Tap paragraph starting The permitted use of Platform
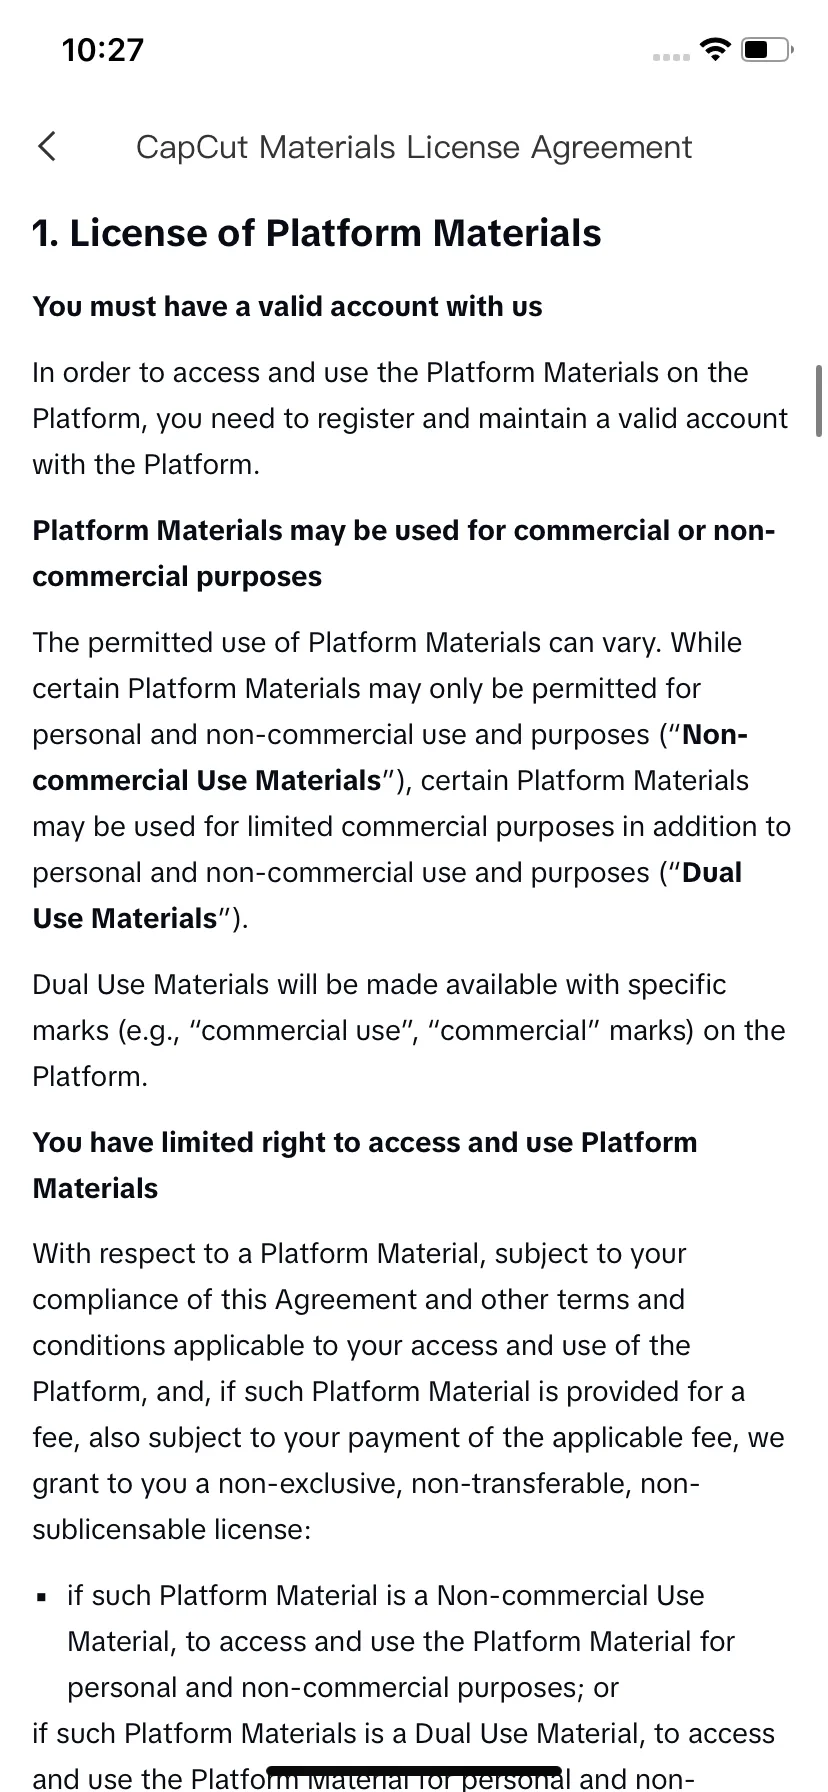 coord(411,780)
